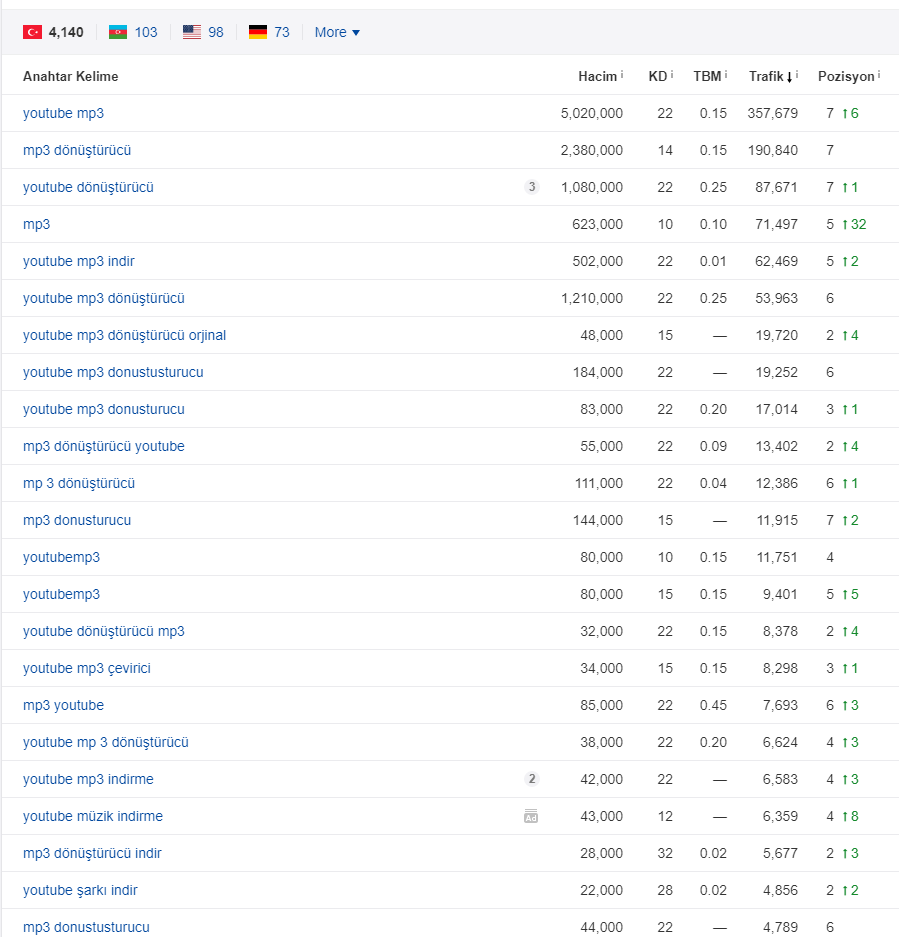Open the mp3 dönüştürücü keyword link

click(77, 150)
